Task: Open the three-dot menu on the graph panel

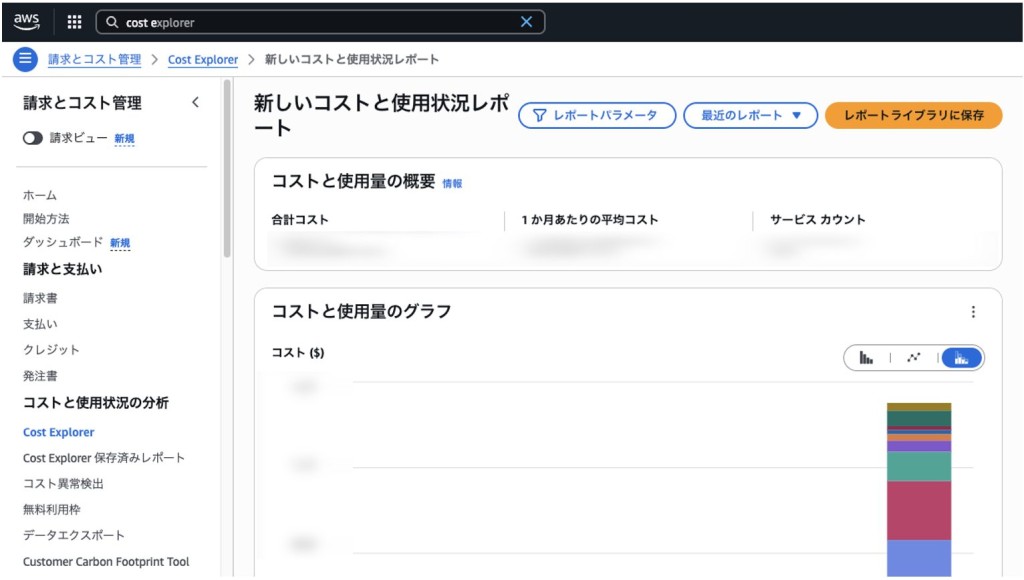Action: pos(973,312)
